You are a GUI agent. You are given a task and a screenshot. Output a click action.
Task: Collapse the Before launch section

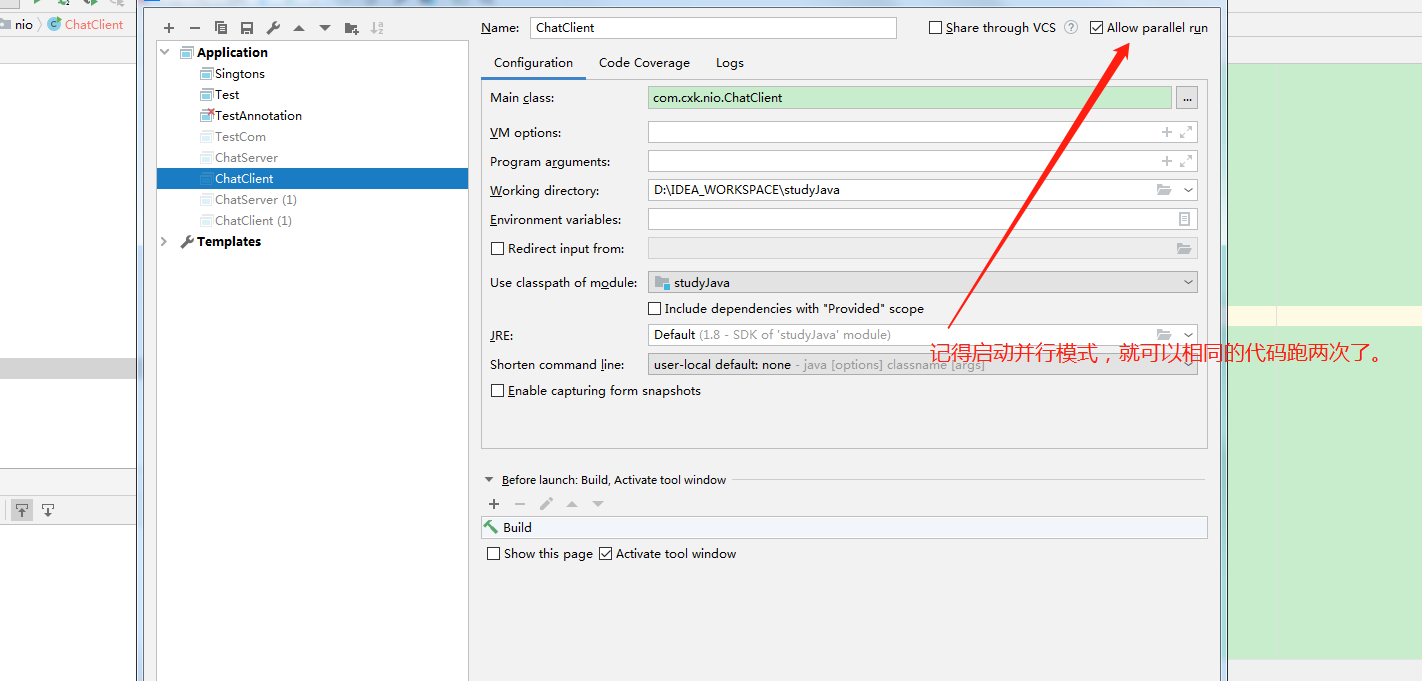pos(489,480)
